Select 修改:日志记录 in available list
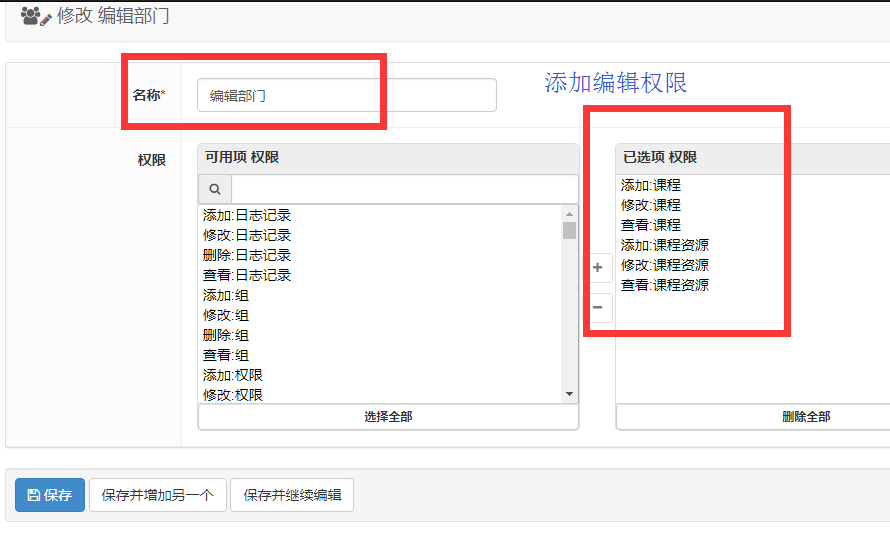This screenshot has height=538, width=890. pos(247,235)
